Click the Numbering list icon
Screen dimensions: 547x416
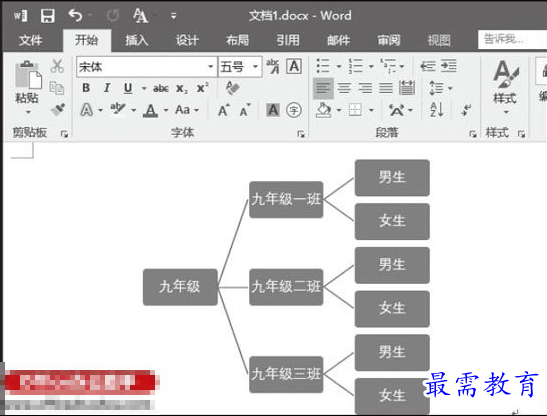pyautogui.click(x=355, y=66)
